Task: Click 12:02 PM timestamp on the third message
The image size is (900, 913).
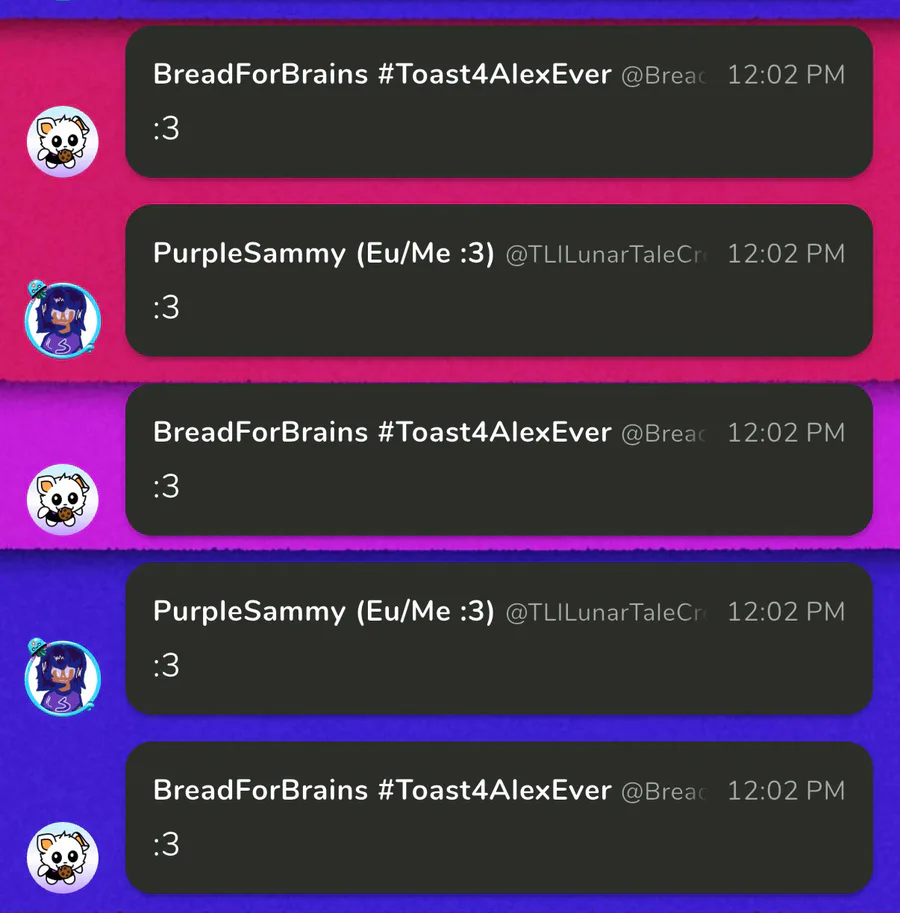Action: tap(786, 433)
